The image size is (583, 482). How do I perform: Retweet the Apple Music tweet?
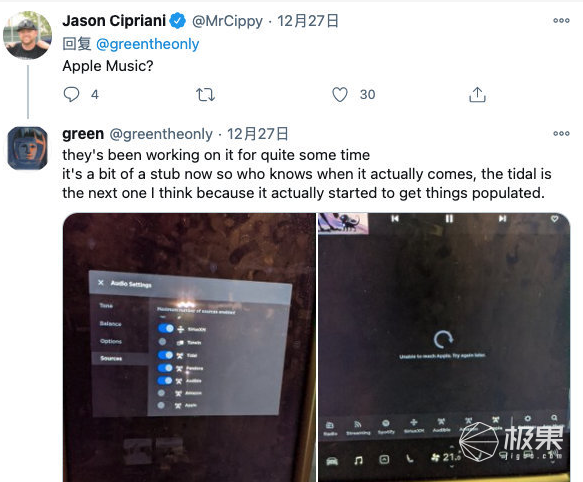pos(205,94)
